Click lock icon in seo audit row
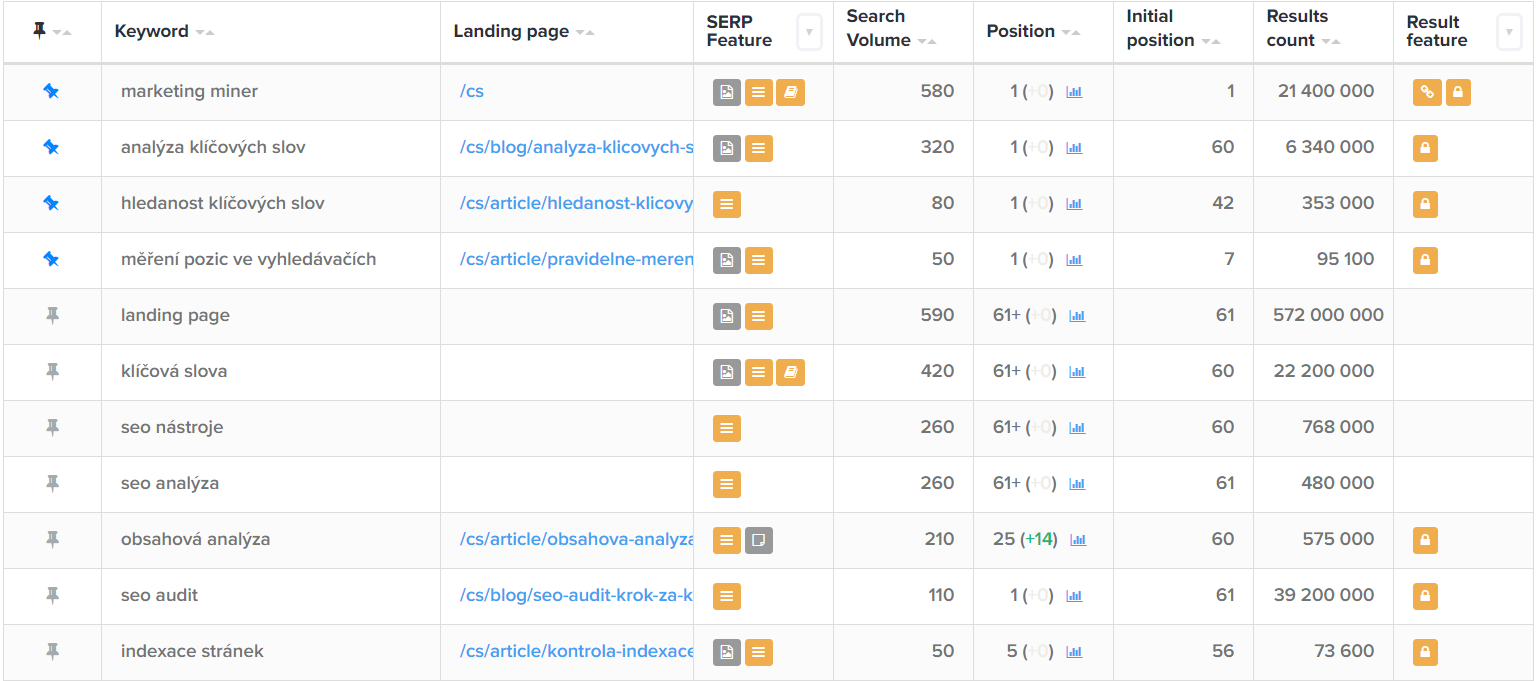The width and height of the screenshot is (1537, 681). tap(1426, 597)
